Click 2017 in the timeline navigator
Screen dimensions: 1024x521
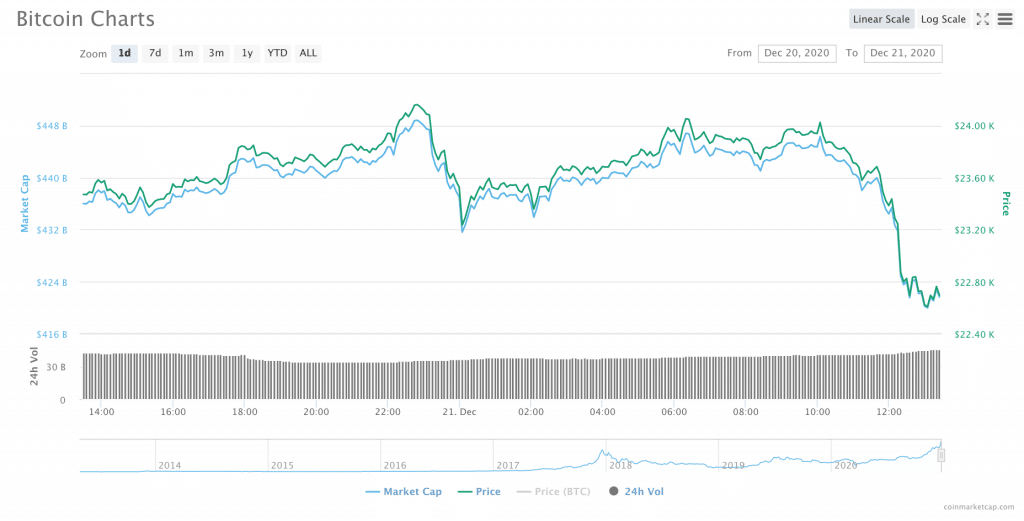pos(508,465)
